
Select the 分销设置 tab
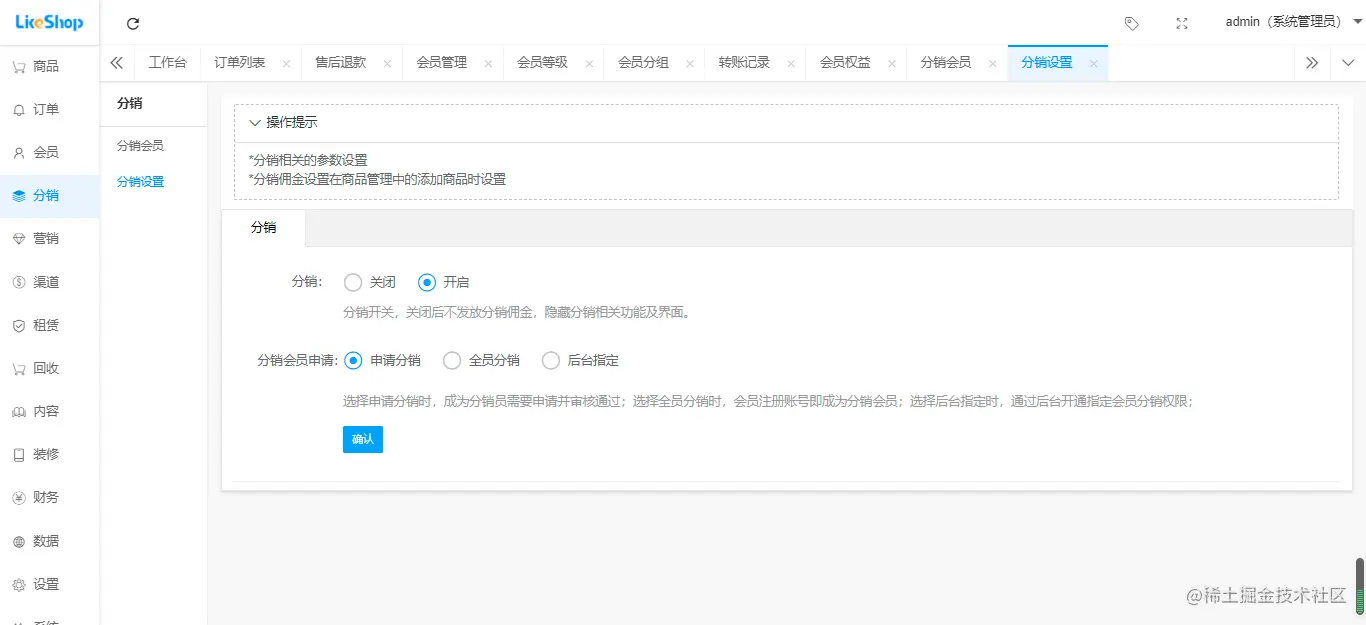coord(1047,62)
